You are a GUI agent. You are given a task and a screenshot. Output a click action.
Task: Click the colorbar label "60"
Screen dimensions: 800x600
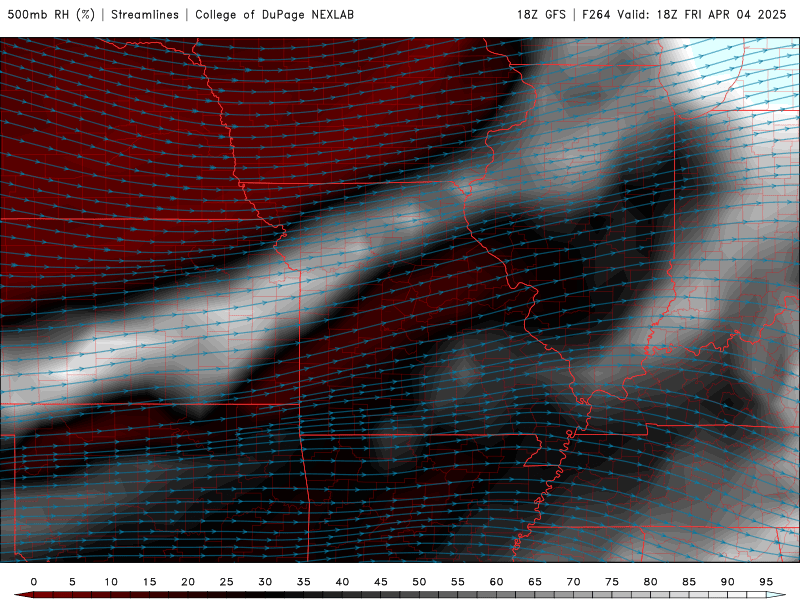[x=496, y=582]
